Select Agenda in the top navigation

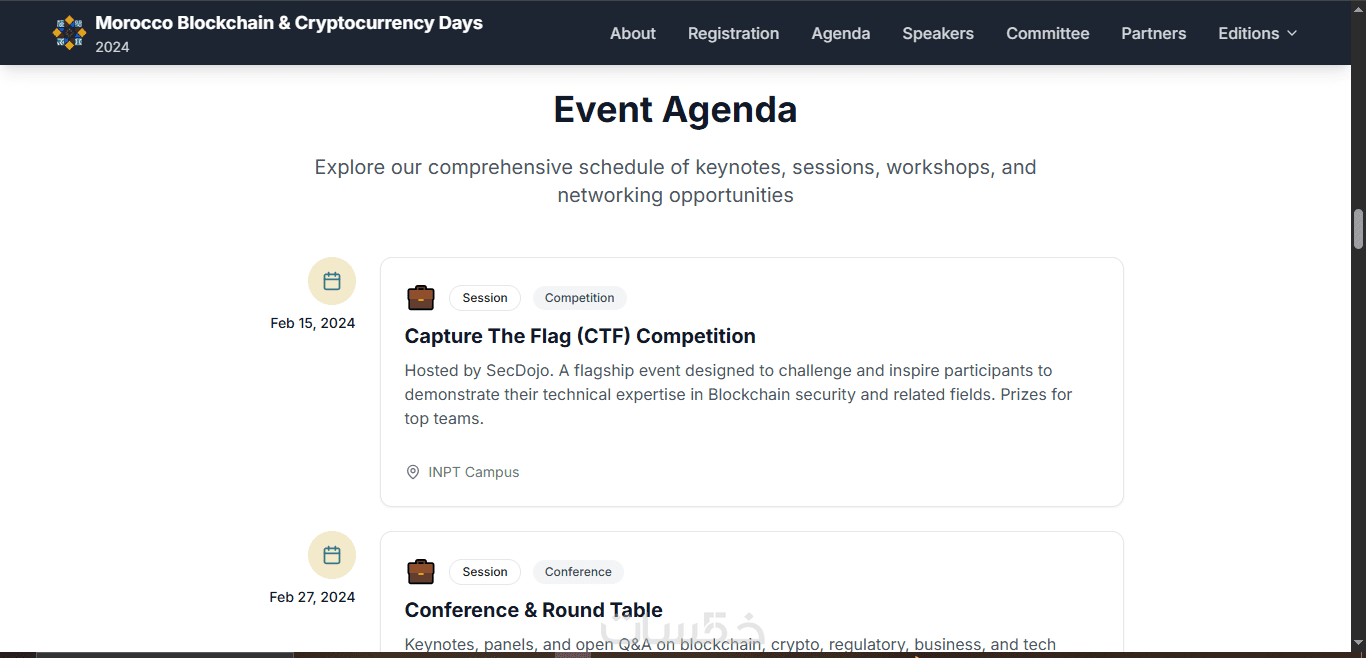click(x=841, y=33)
